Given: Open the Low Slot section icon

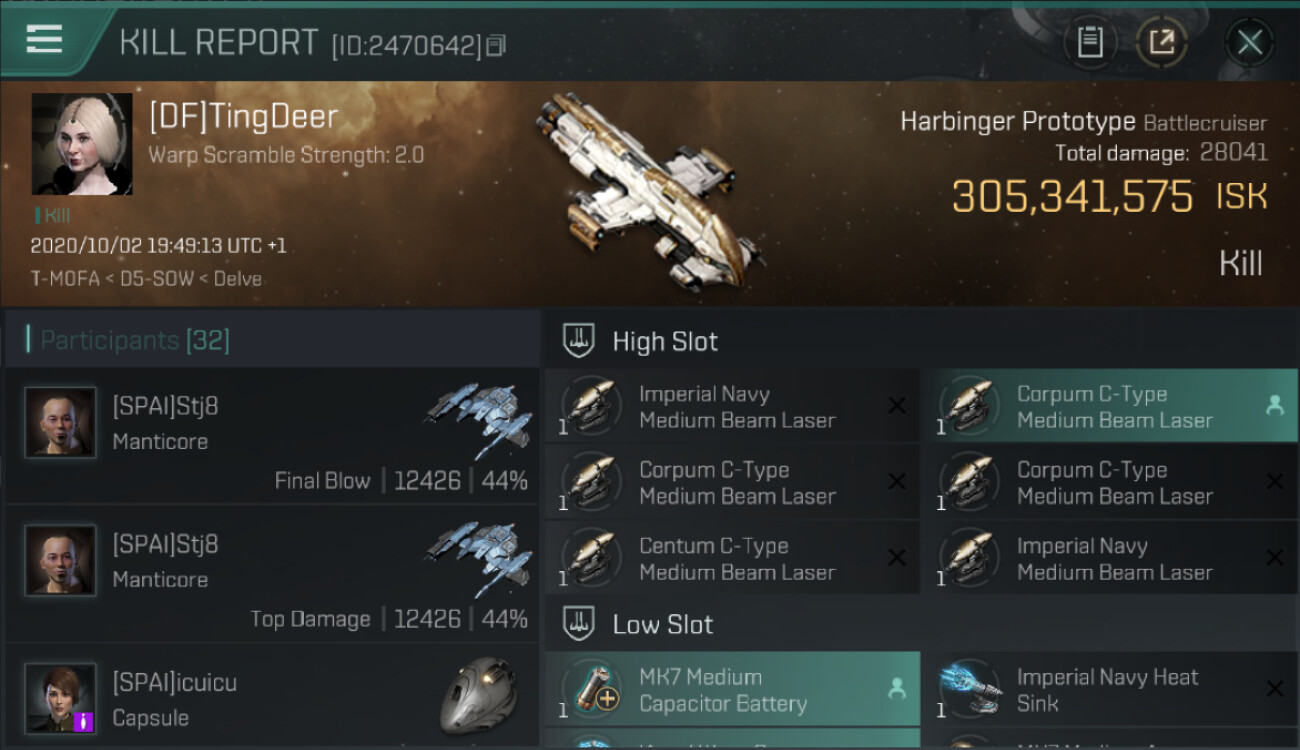Looking at the screenshot, I should [579, 625].
